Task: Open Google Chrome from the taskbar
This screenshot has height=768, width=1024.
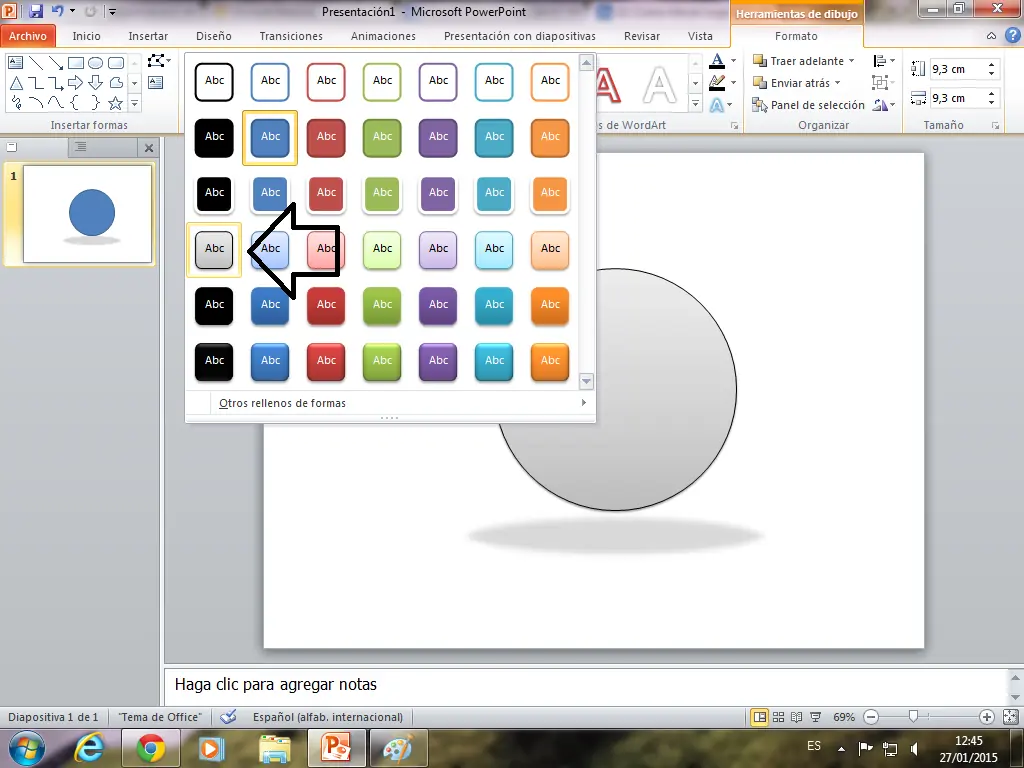Action: tap(151, 748)
